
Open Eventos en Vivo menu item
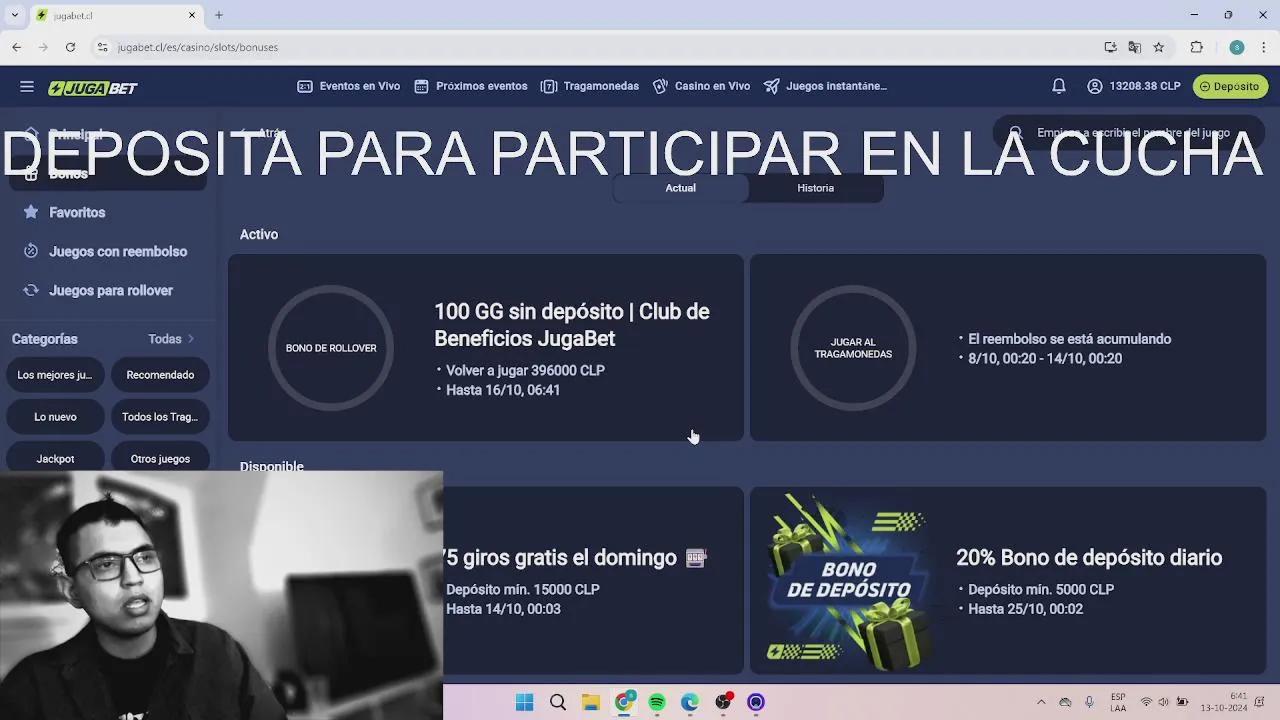pyautogui.click(x=349, y=86)
